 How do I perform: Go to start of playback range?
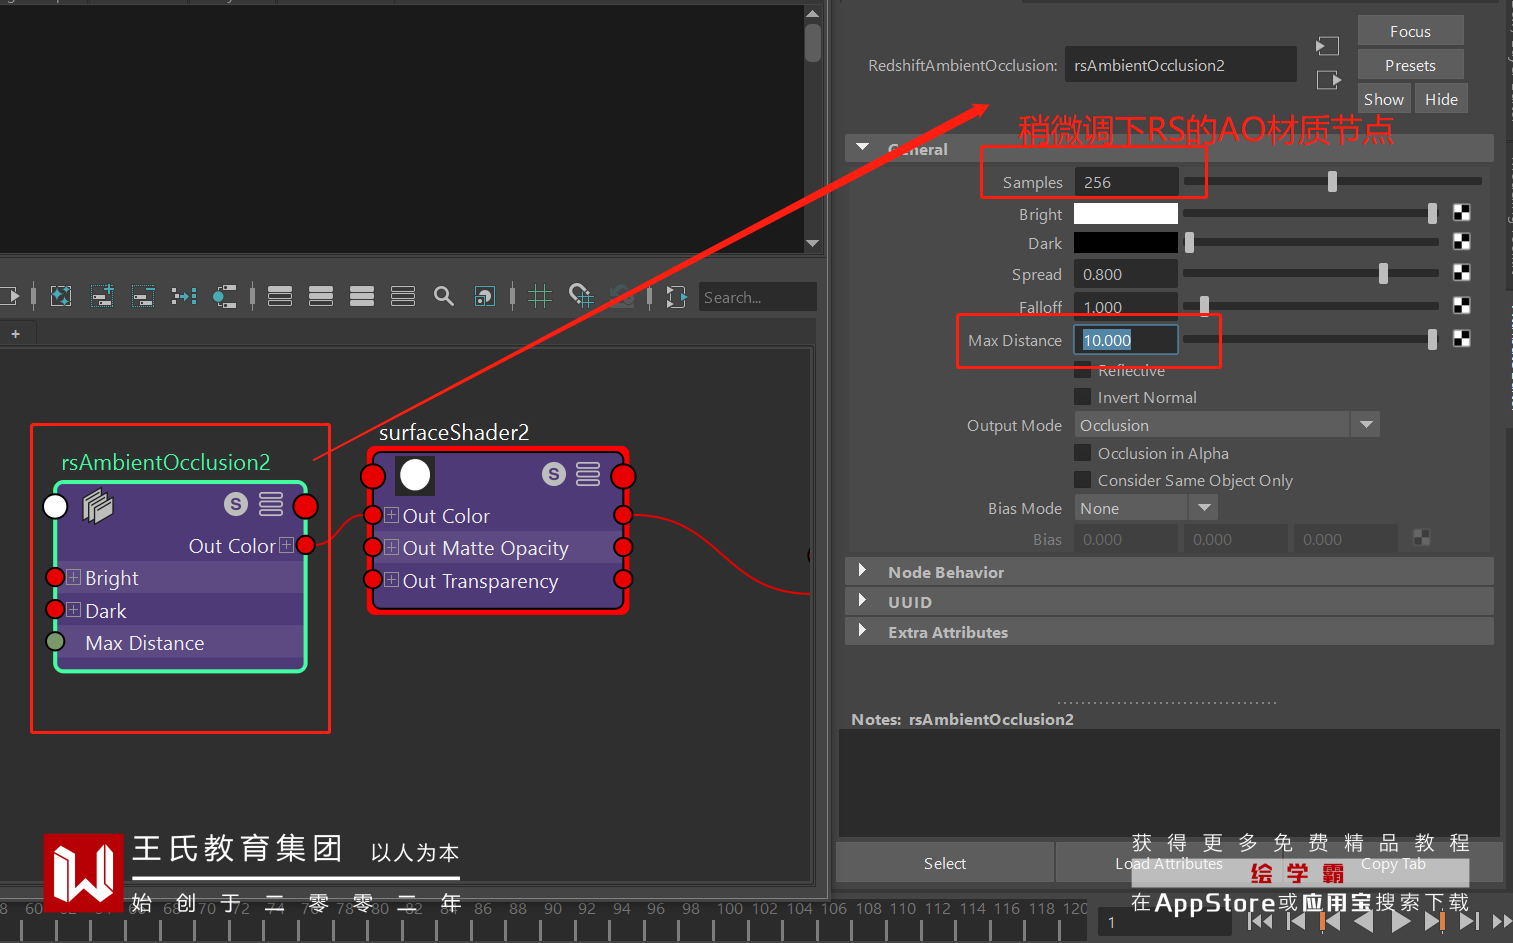pos(1261,921)
